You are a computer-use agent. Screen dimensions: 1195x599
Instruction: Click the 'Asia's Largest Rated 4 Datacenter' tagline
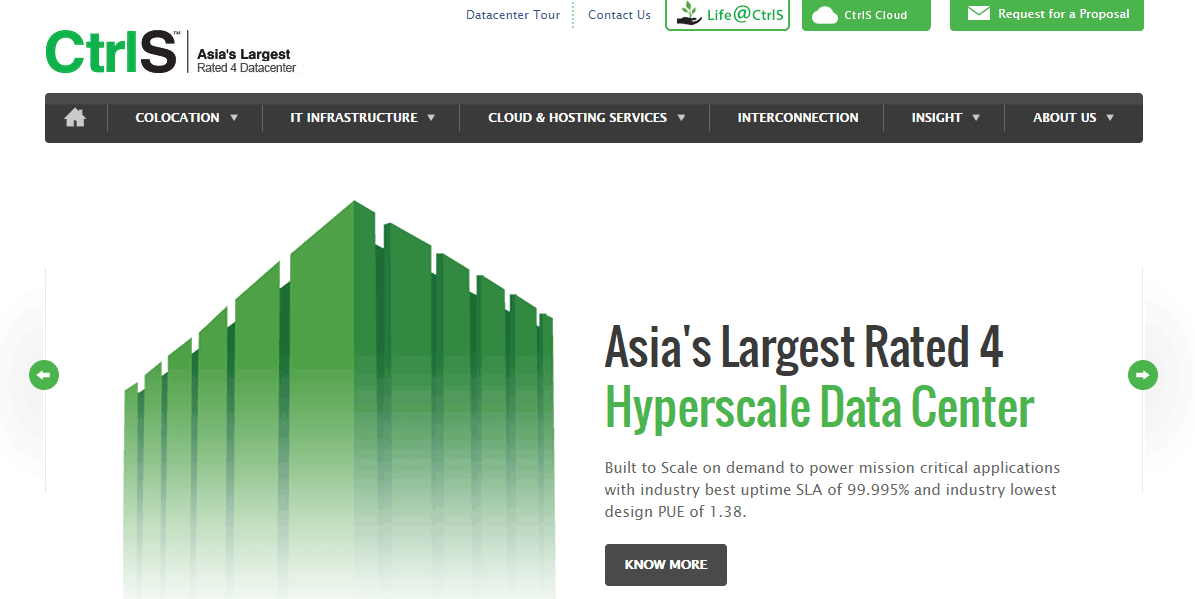click(x=244, y=61)
